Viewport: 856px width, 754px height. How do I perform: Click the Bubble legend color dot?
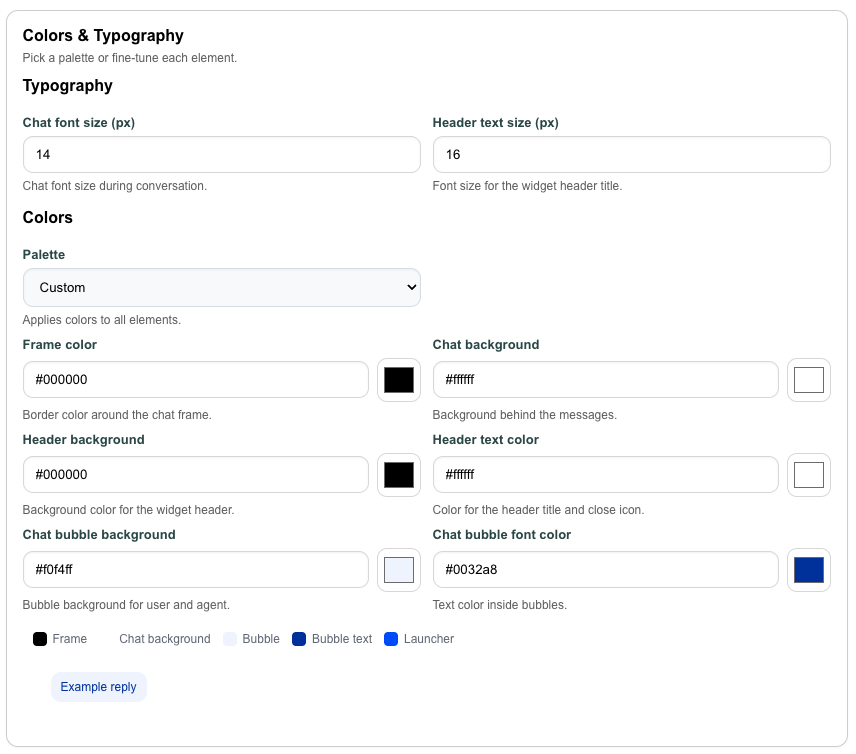click(230, 639)
